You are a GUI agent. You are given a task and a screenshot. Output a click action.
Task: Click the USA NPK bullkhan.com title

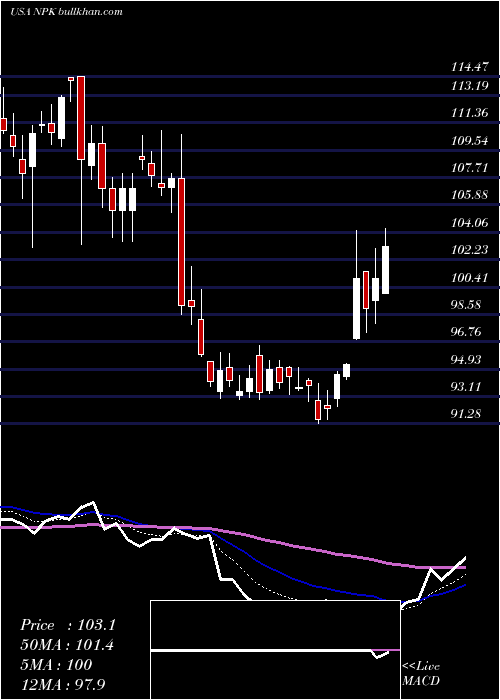click(x=66, y=12)
